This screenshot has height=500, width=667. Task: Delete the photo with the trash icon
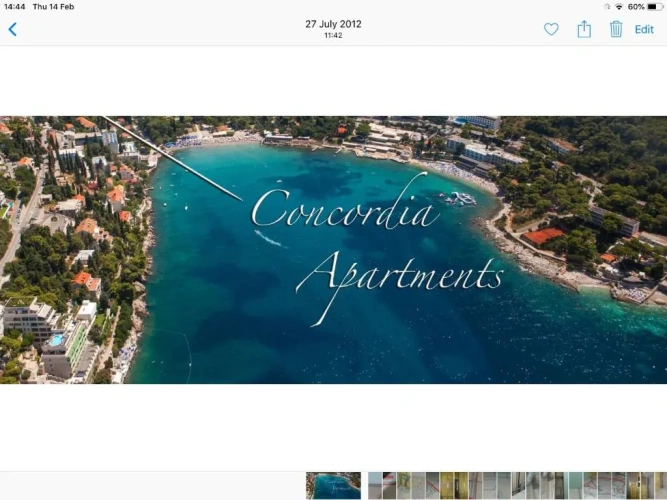click(616, 29)
